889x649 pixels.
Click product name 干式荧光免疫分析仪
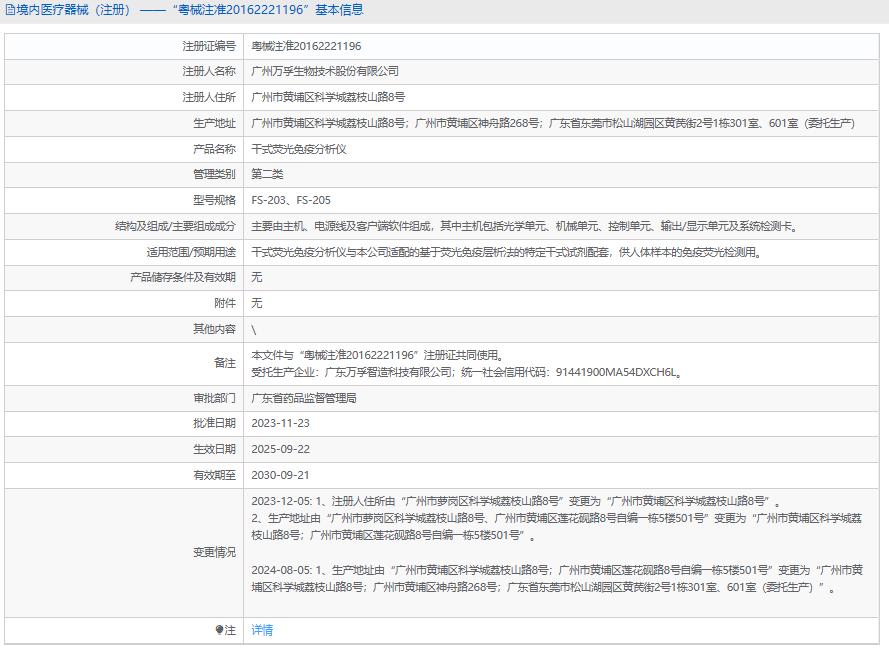coord(299,149)
